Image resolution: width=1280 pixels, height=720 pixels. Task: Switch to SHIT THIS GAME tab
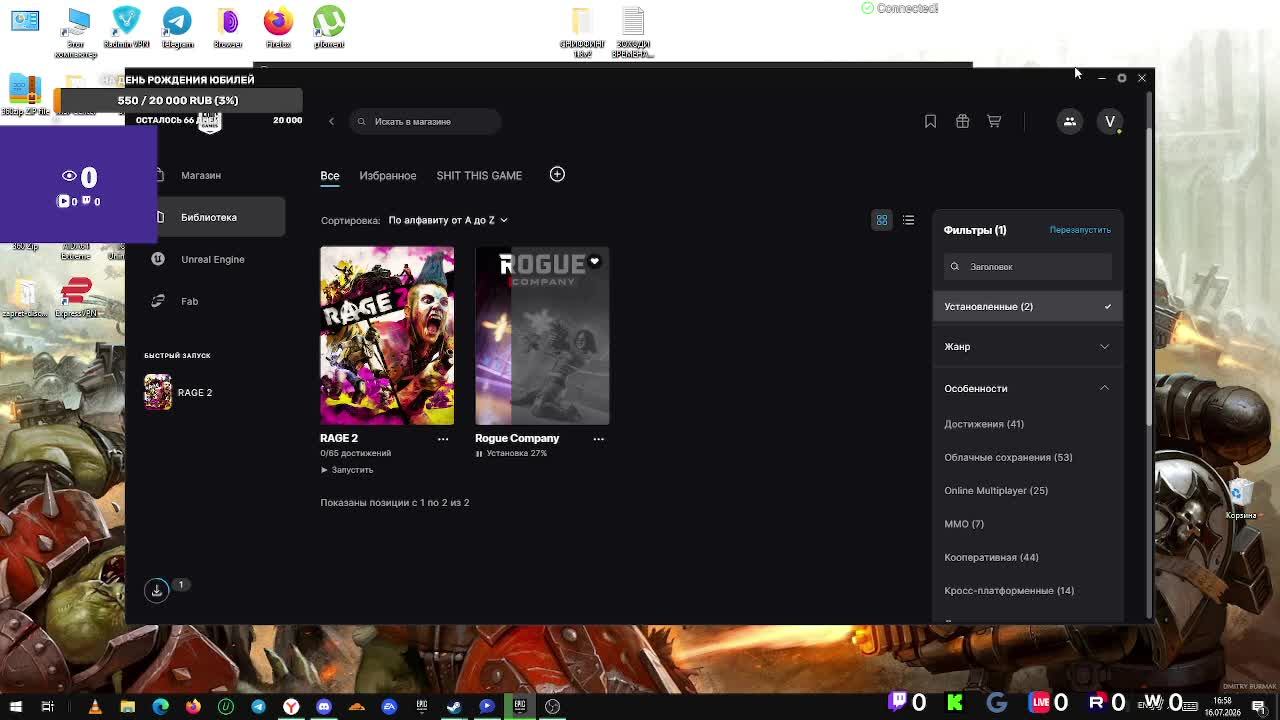coord(479,175)
